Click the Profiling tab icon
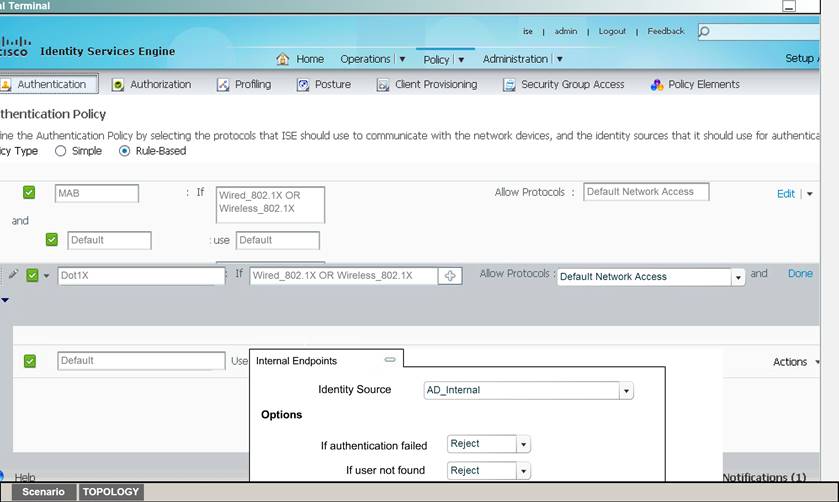Viewport: 839px width, 502px height. (223, 85)
